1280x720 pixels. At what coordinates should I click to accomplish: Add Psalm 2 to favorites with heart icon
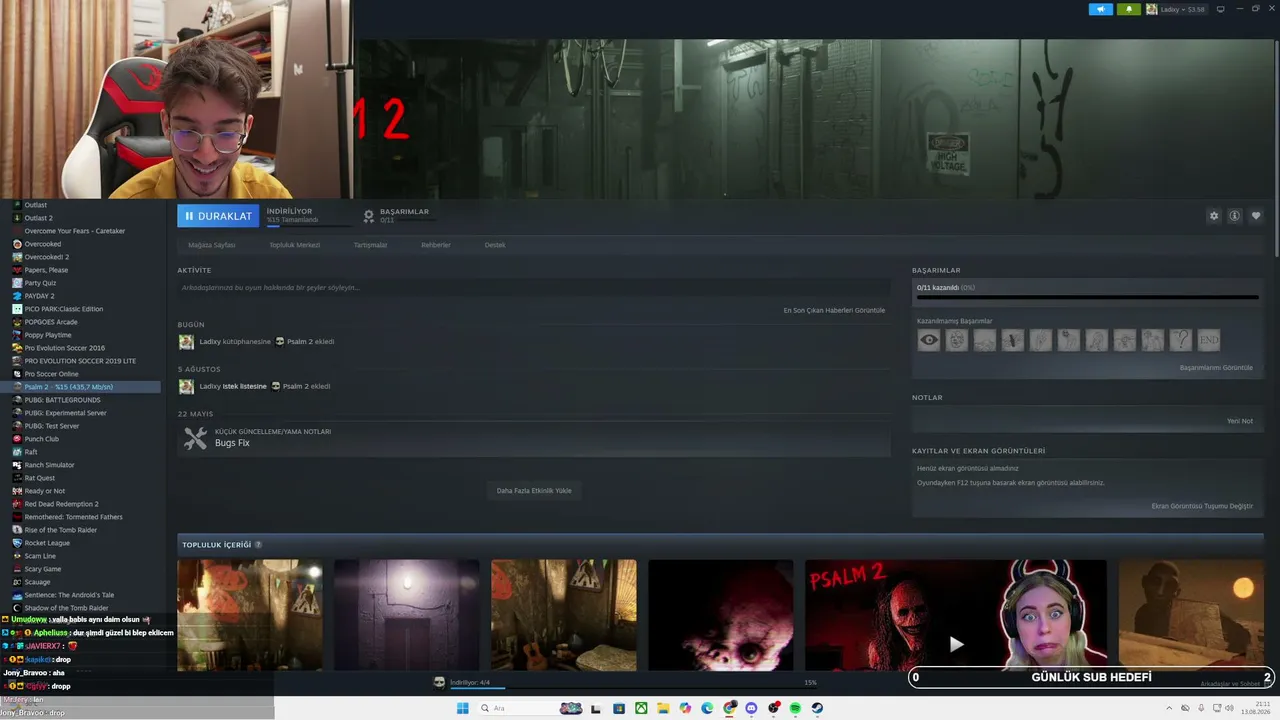(1256, 216)
